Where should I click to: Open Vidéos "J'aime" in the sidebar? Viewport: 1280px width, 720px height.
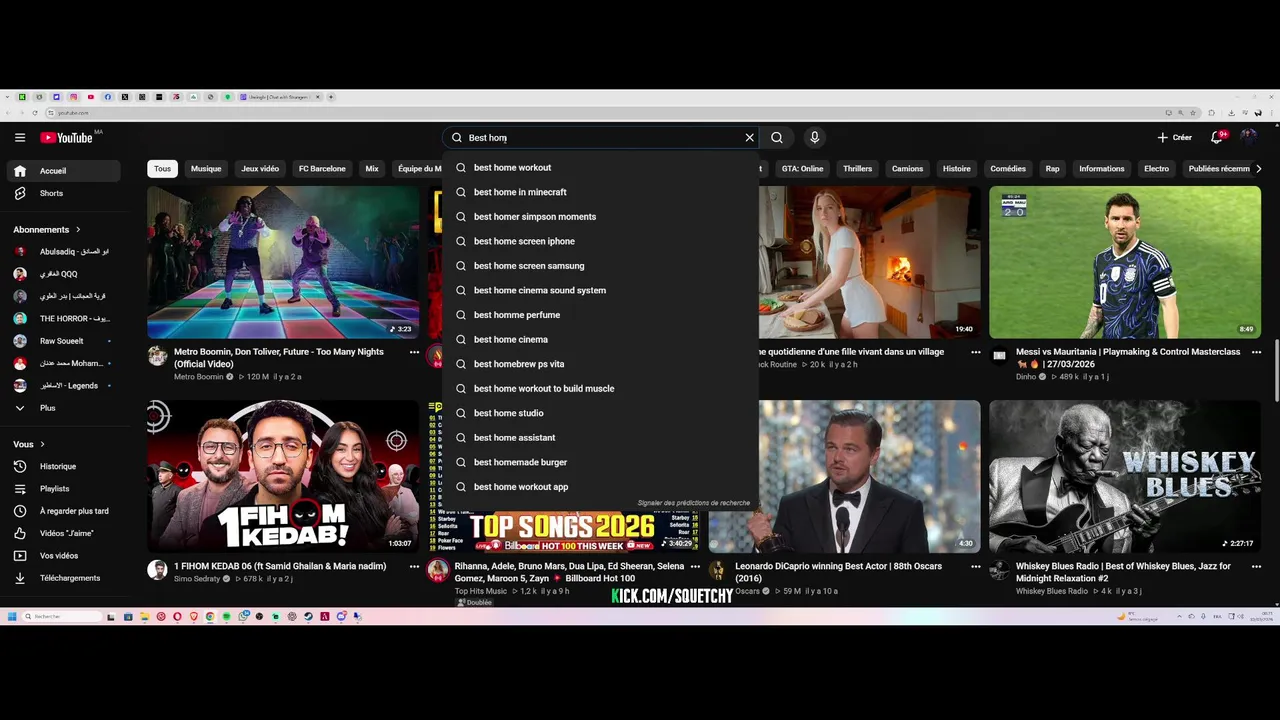pyautogui.click(x=64, y=533)
